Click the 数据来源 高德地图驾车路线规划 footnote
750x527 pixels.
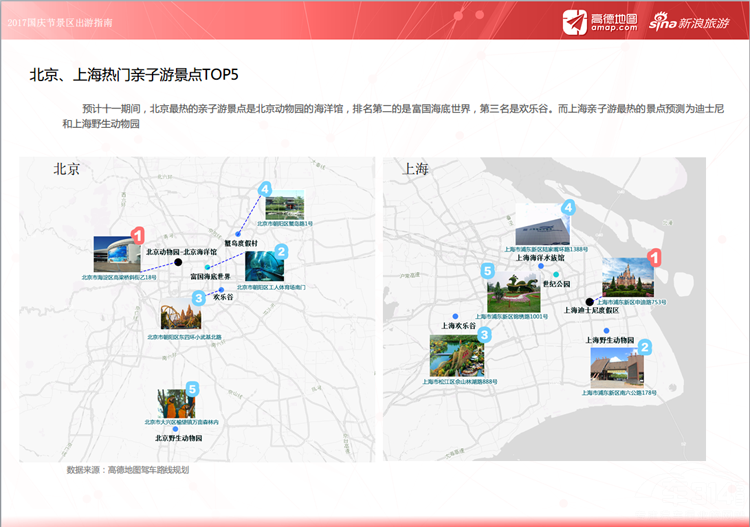pyautogui.click(x=127, y=469)
